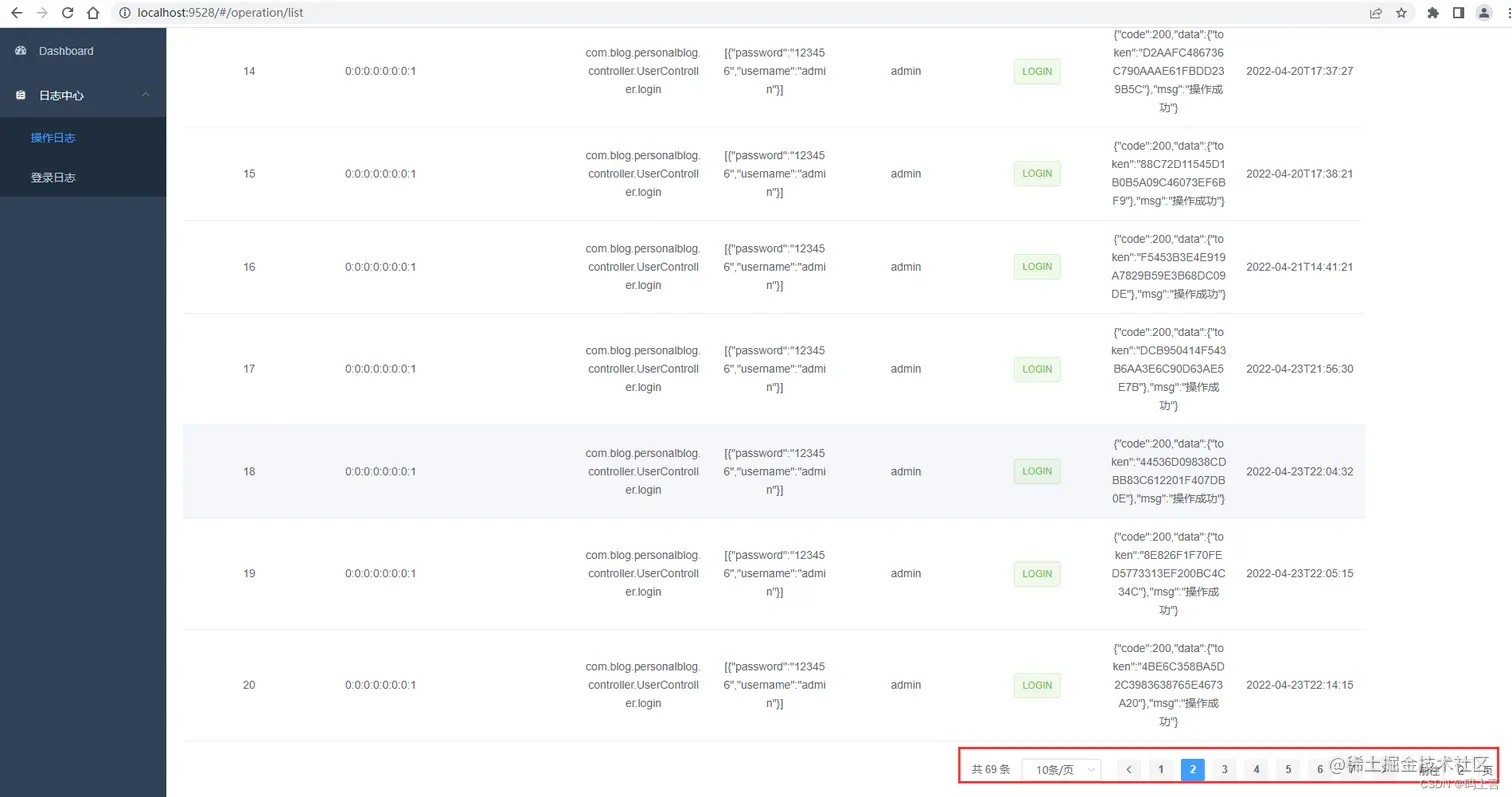Click the go-to-page number input field
The image size is (1512, 797).
click(1461, 769)
